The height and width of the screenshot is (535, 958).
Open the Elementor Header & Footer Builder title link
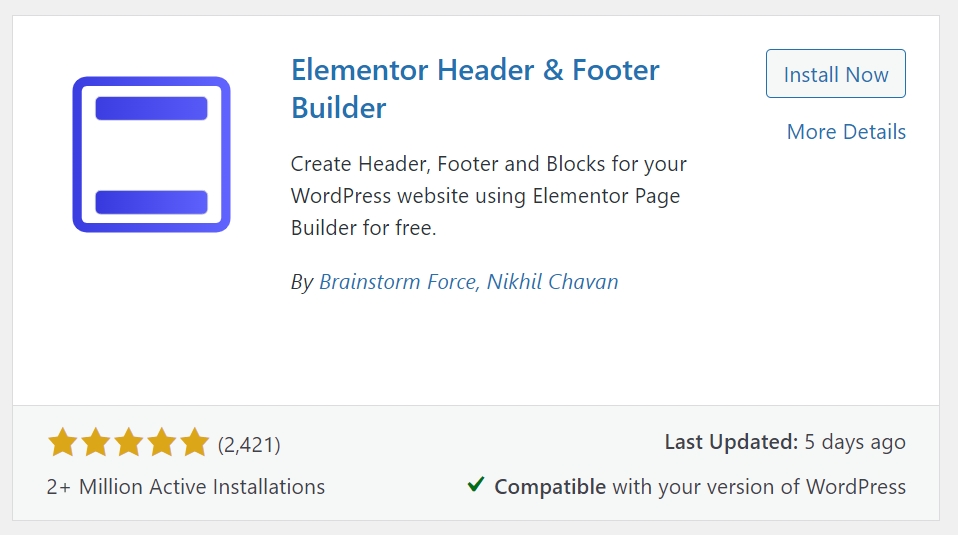[x=475, y=89]
